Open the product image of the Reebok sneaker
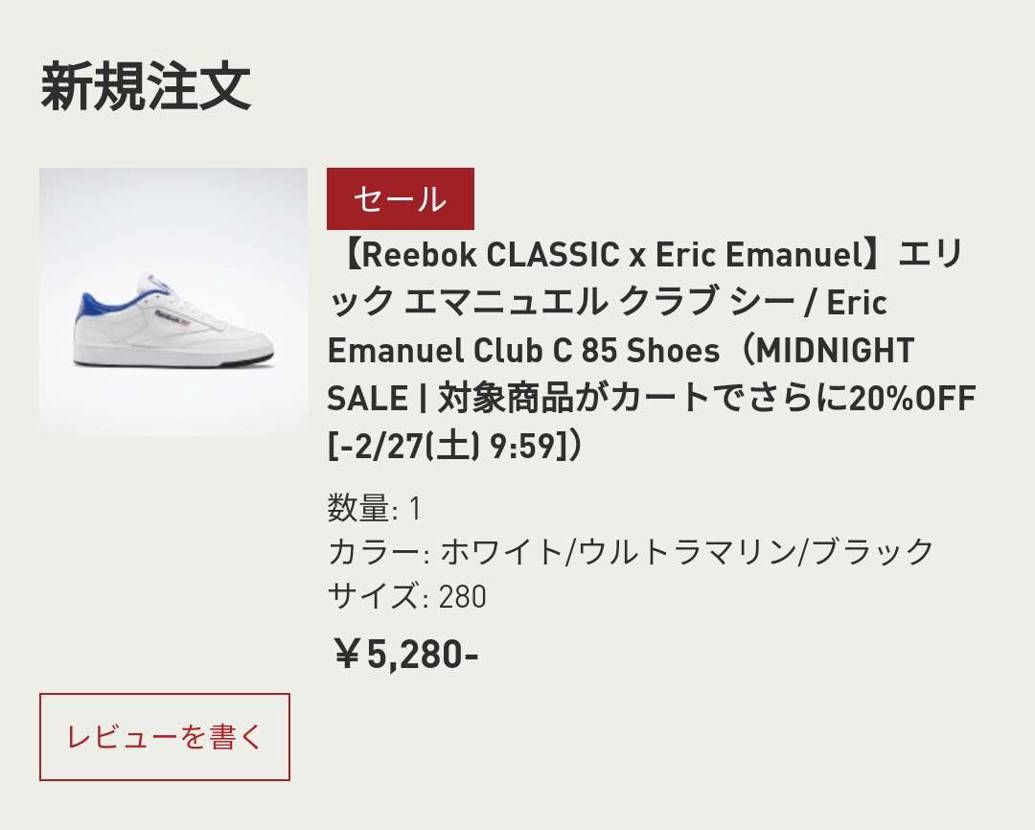This screenshot has width=1035, height=830. coord(175,302)
